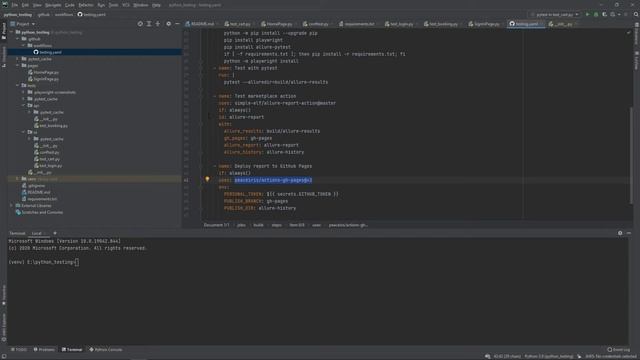Click the Python interpreter entry in status bar
Viewport: 640px width, 360px height.
(549, 356)
